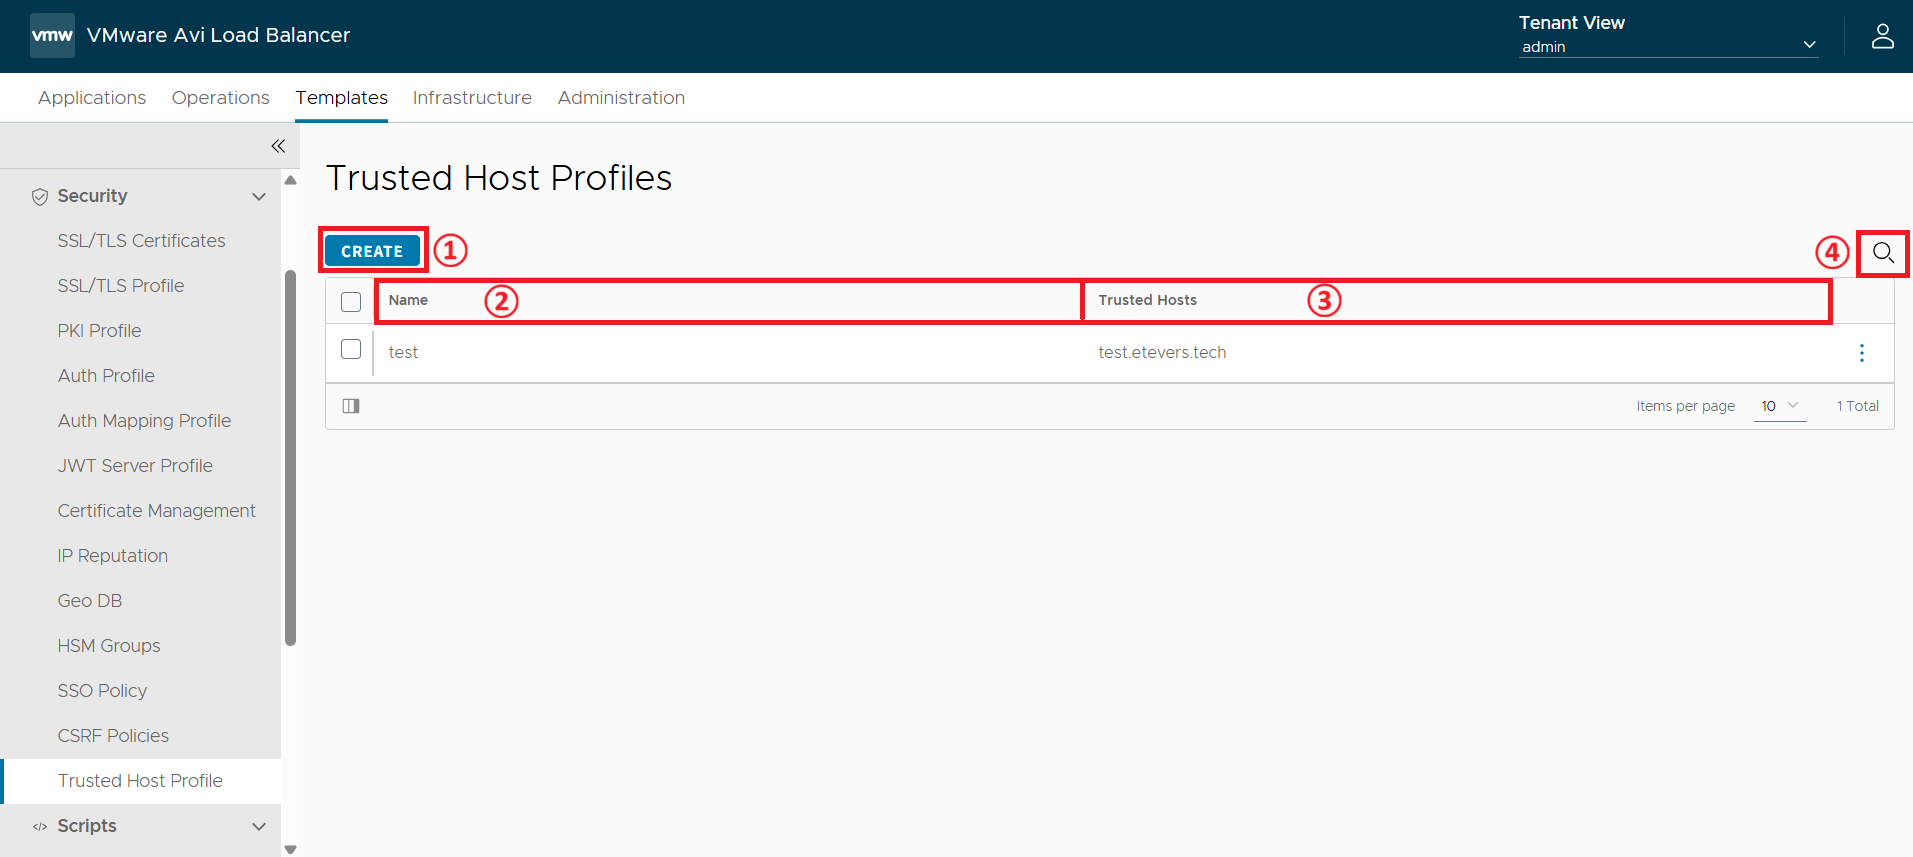Switch to the Applications tab
Viewport: 1913px width, 857px height.
click(92, 98)
